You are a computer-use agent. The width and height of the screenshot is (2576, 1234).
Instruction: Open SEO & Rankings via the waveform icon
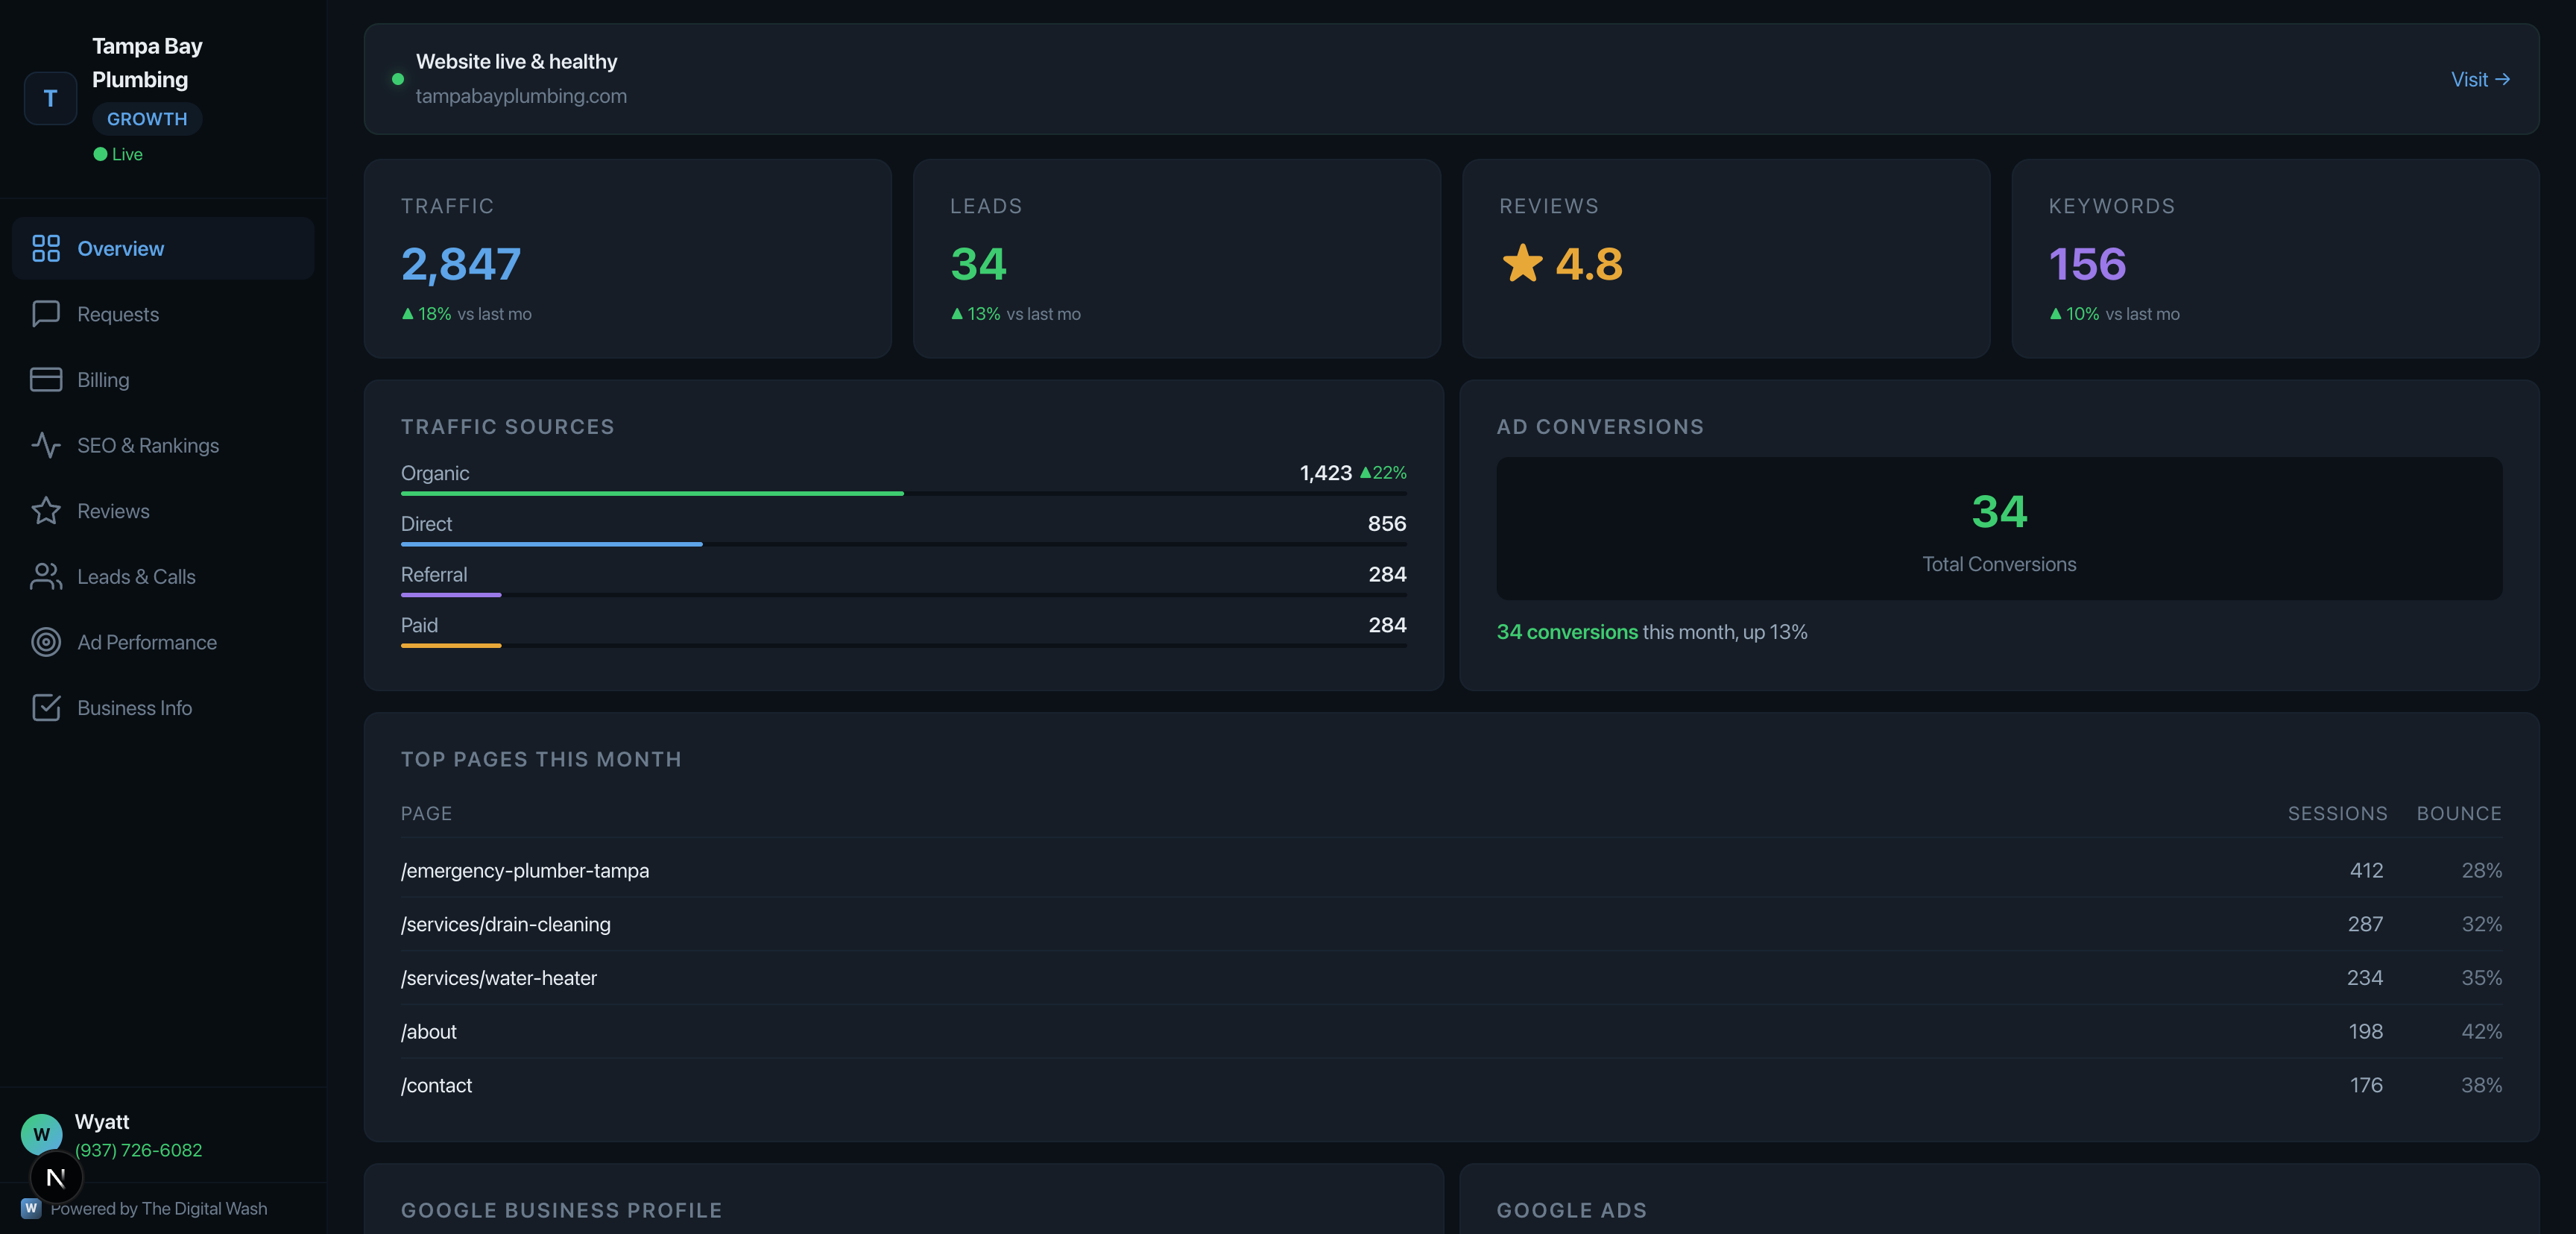coord(46,445)
